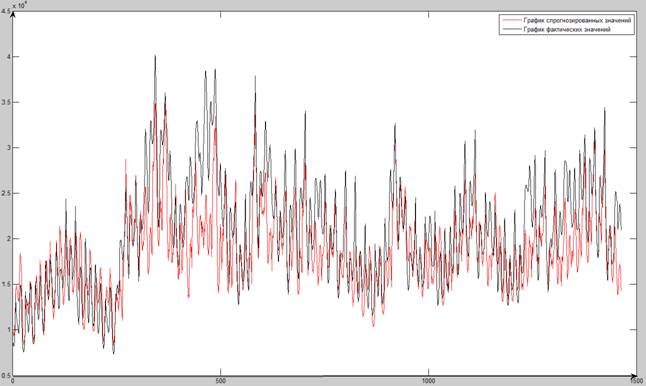Click the y-axis tick label 4
The width and height of the screenshot is (646, 386).
pyautogui.click(x=8, y=56)
